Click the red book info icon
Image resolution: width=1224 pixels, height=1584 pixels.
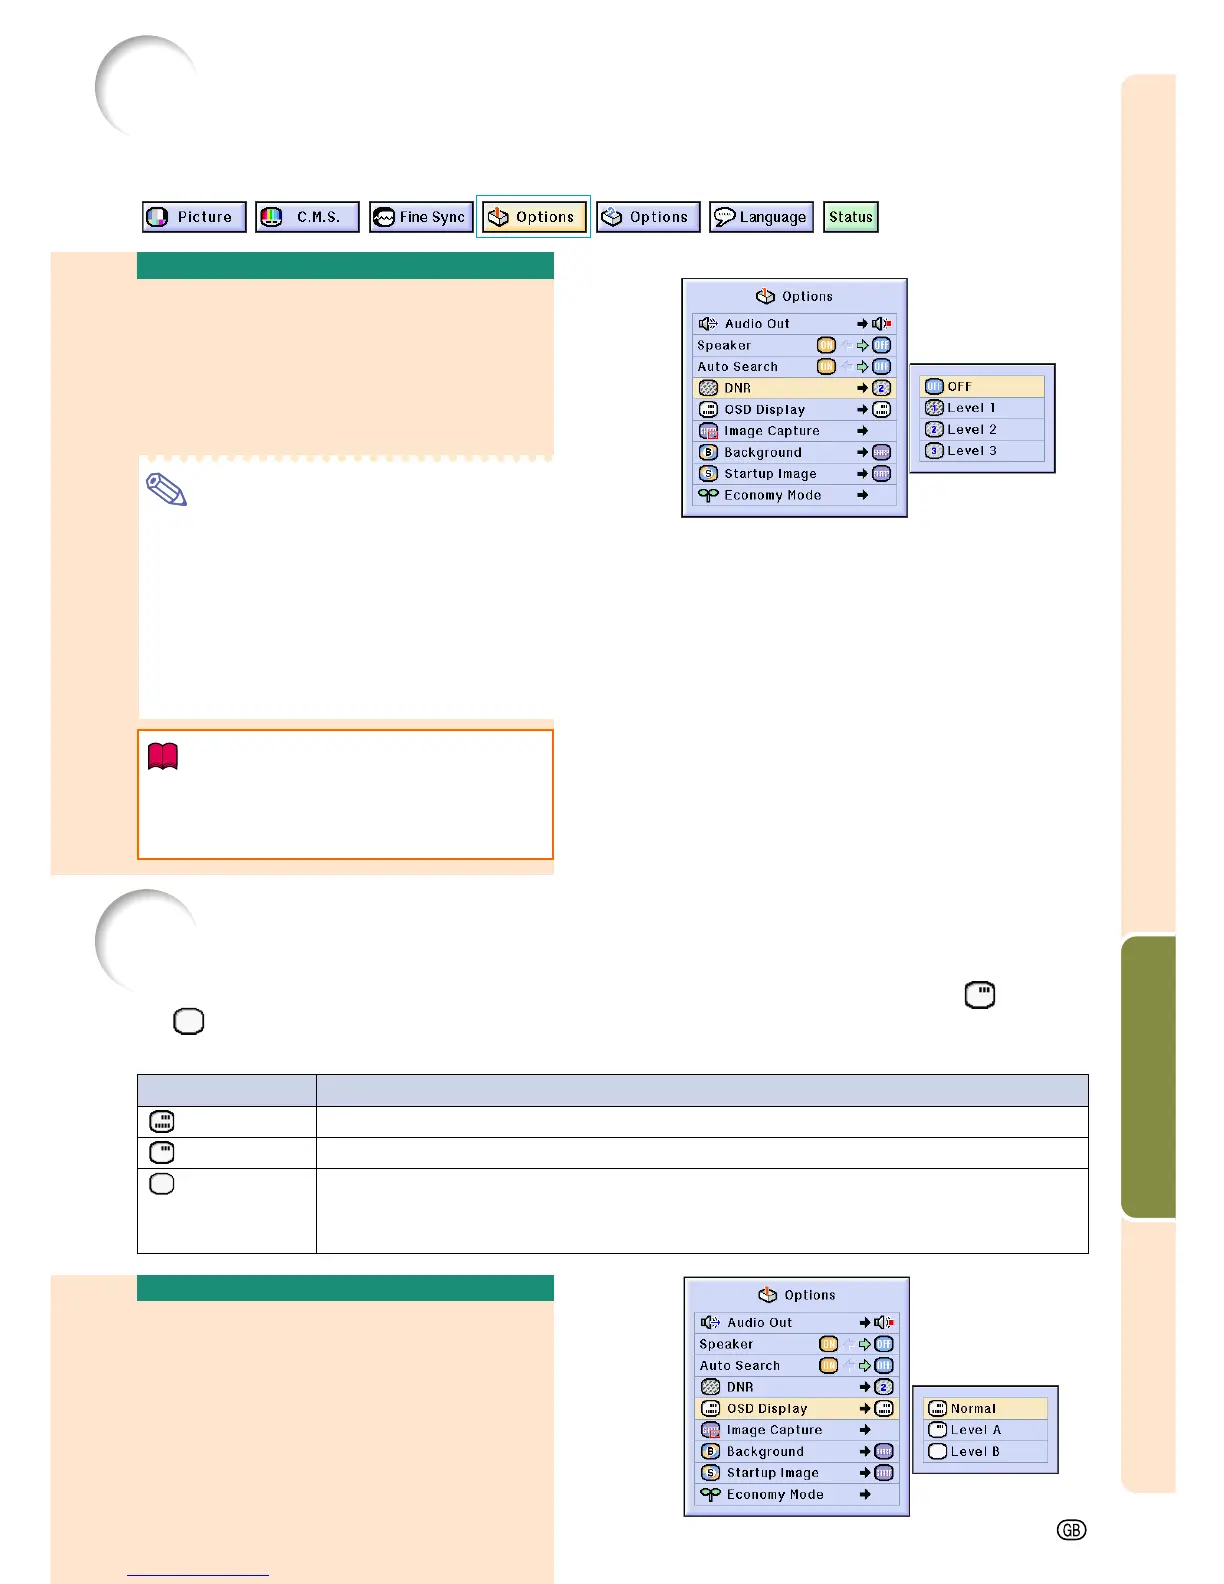click(x=163, y=757)
